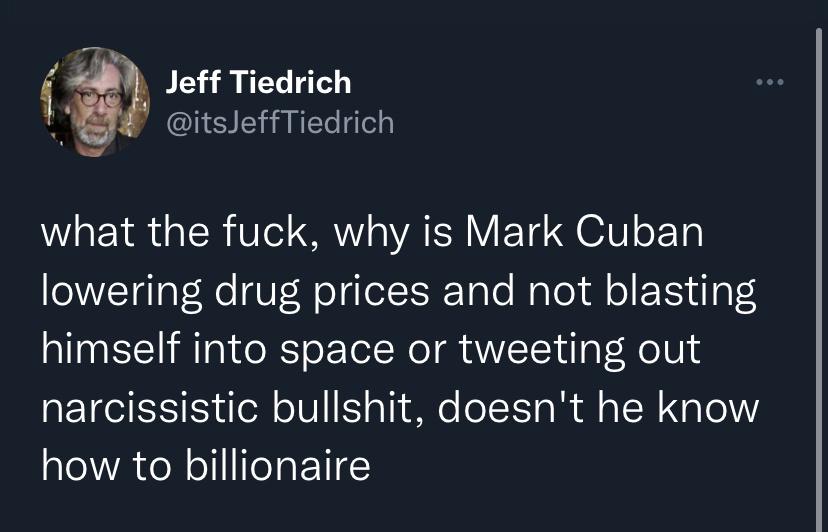Click Jeff Tiedrich's profile picture
The height and width of the screenshot is (532, 828).
point(94,102)
